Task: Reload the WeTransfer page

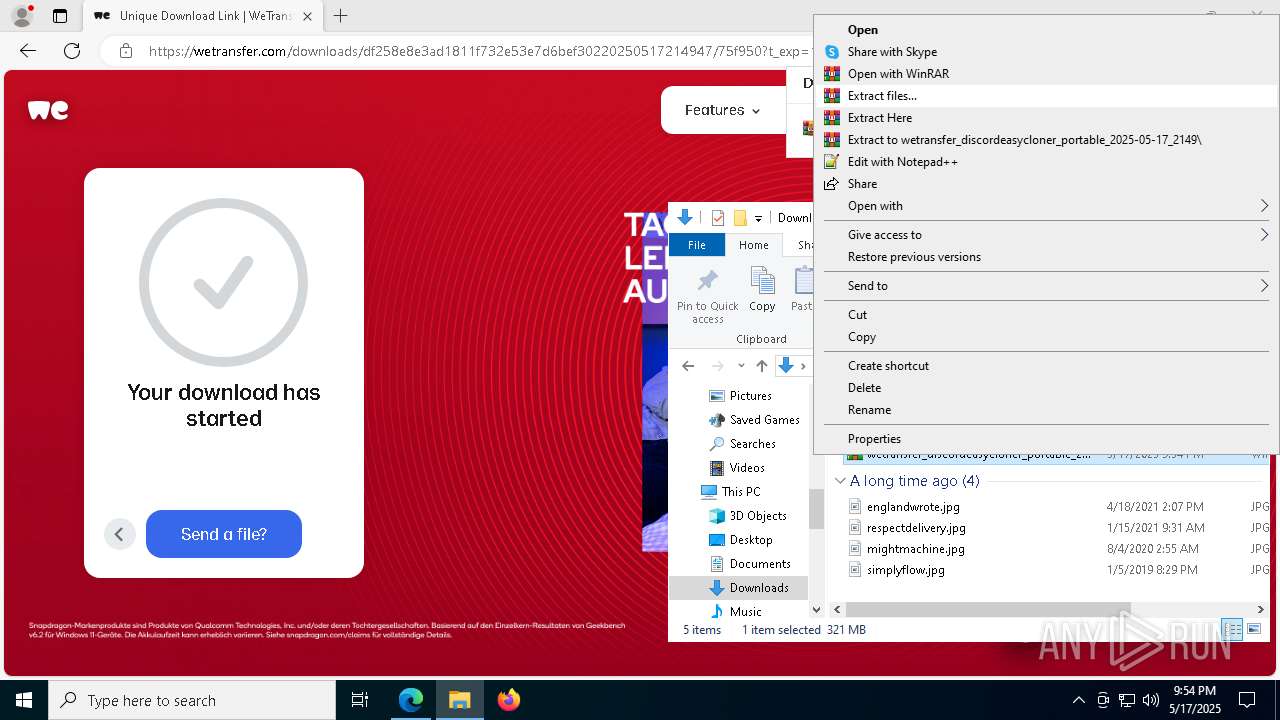Action: point(72,51)
